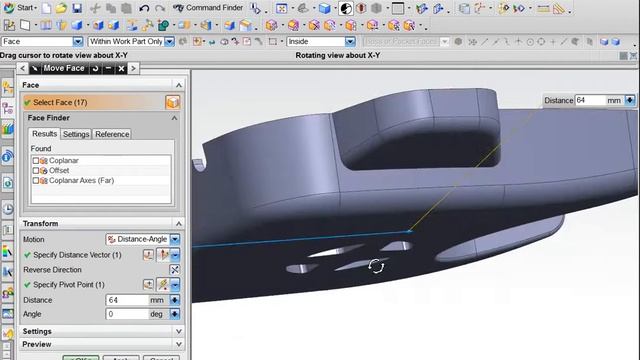Open the Within Work Part Only dropdown
The height and width of the screenshot is (360, 640).
coord(169,42)
